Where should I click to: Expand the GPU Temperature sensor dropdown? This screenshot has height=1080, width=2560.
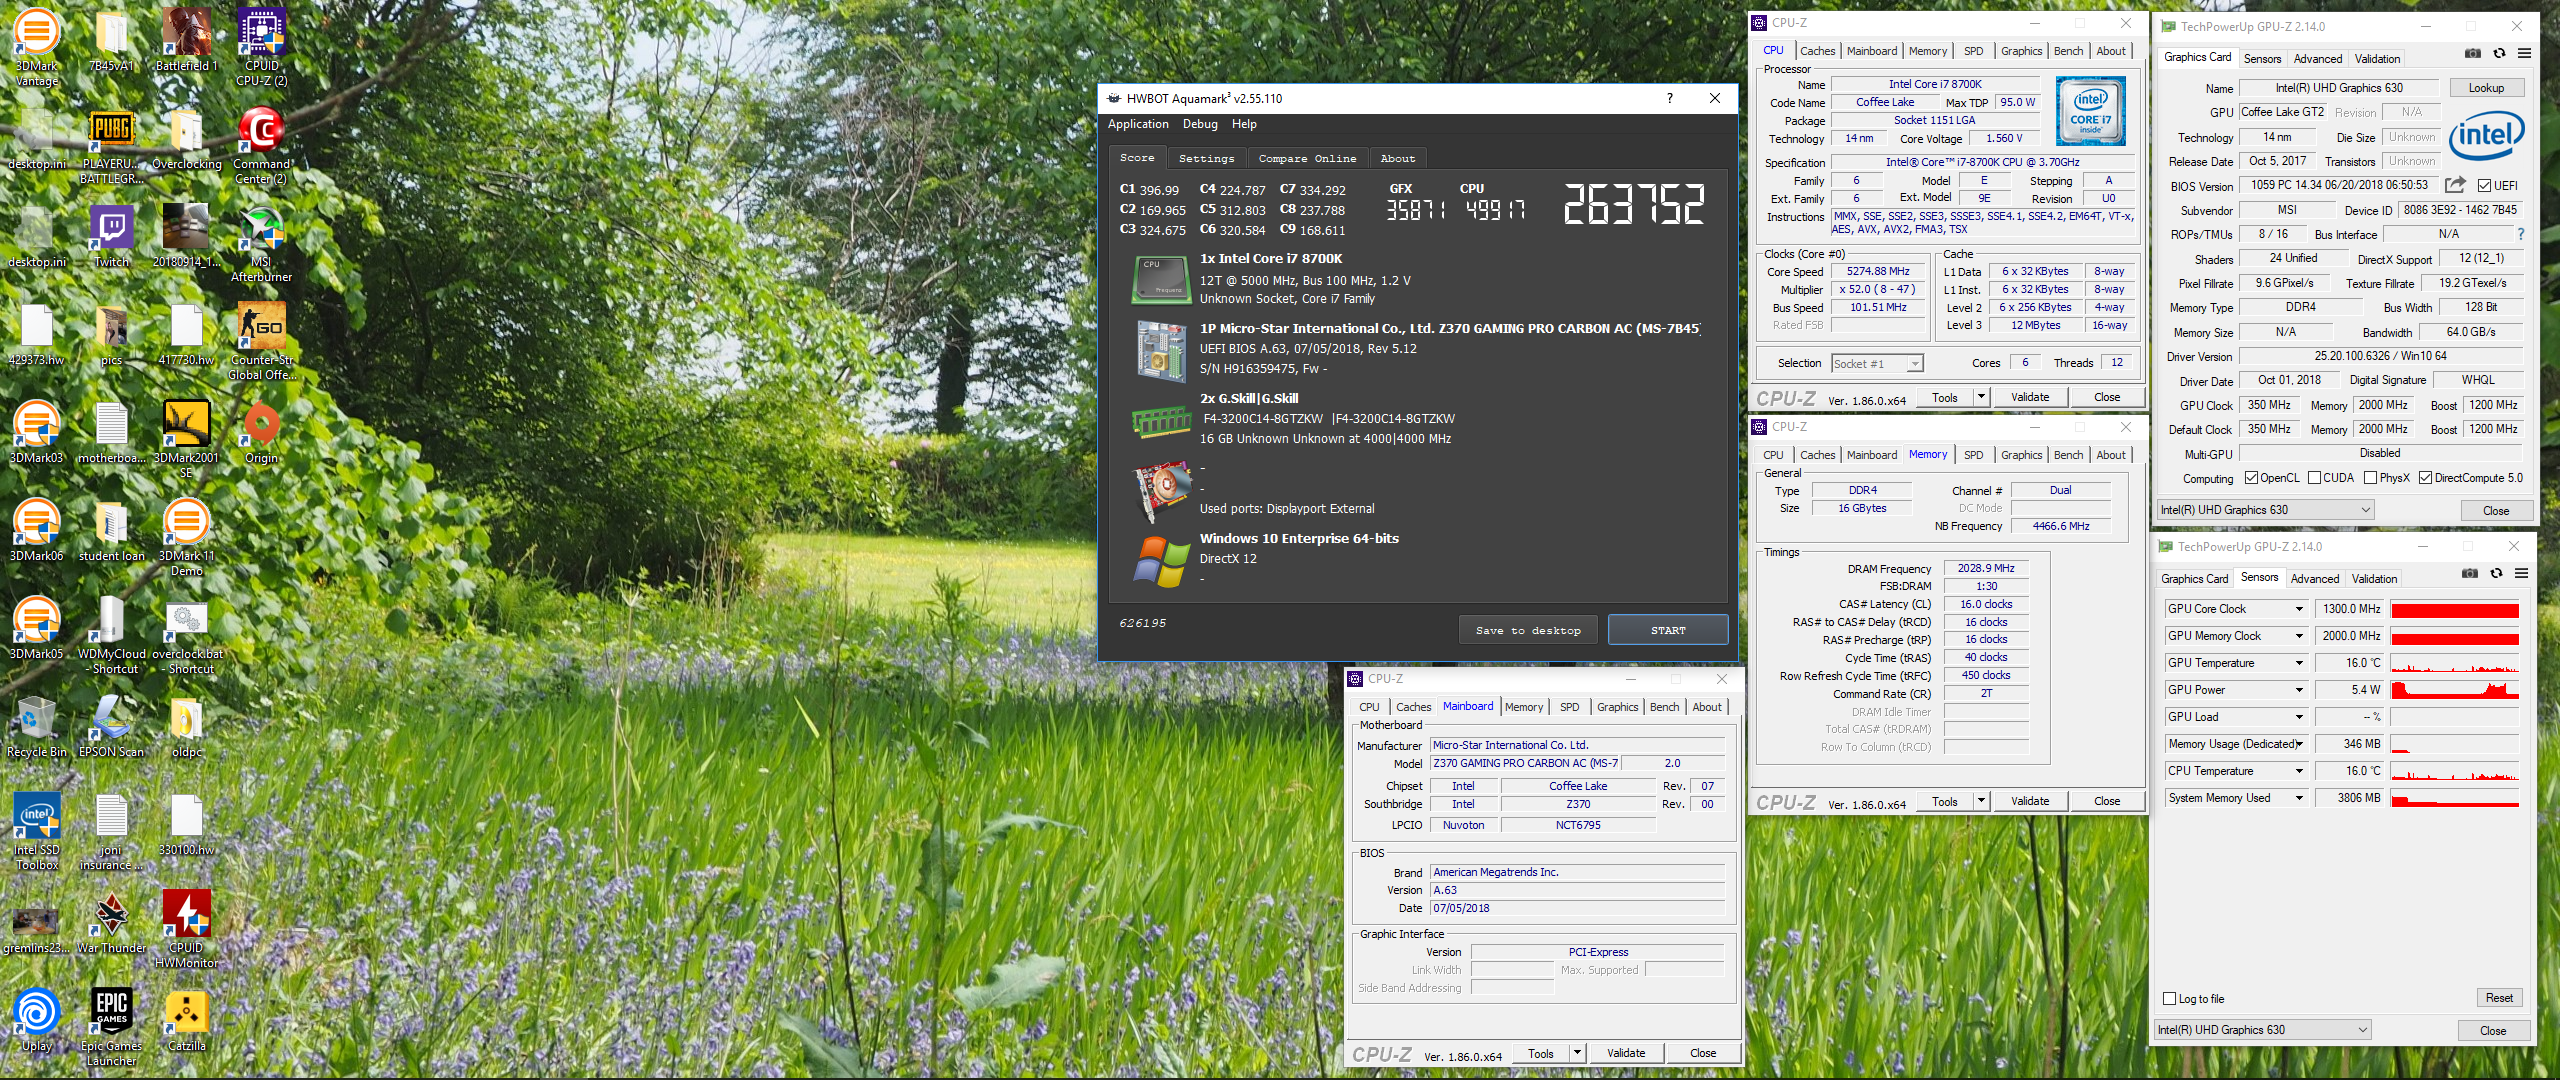pos(2299,663)
